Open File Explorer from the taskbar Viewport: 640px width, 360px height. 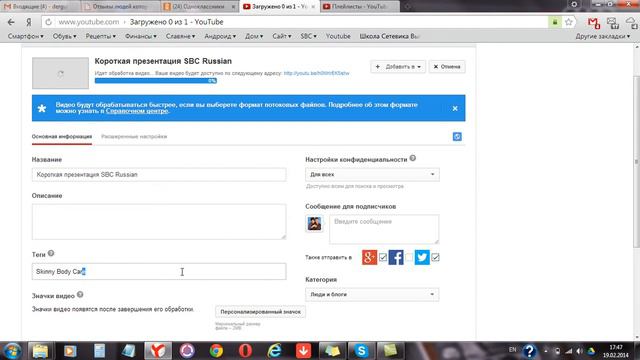[40, 351]
